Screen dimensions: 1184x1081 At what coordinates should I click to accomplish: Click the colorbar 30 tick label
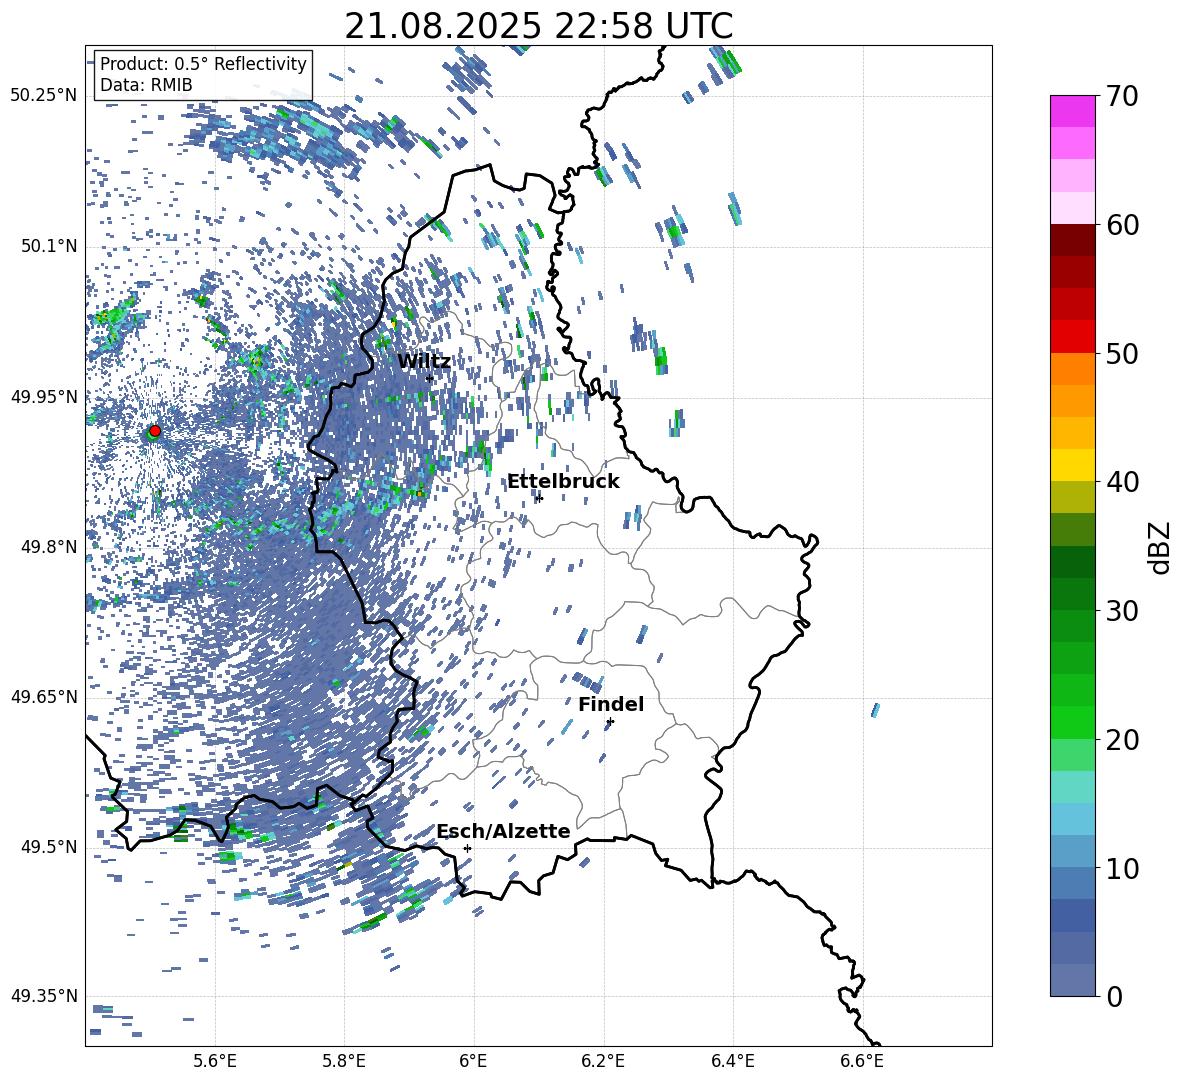[1122, 611]
